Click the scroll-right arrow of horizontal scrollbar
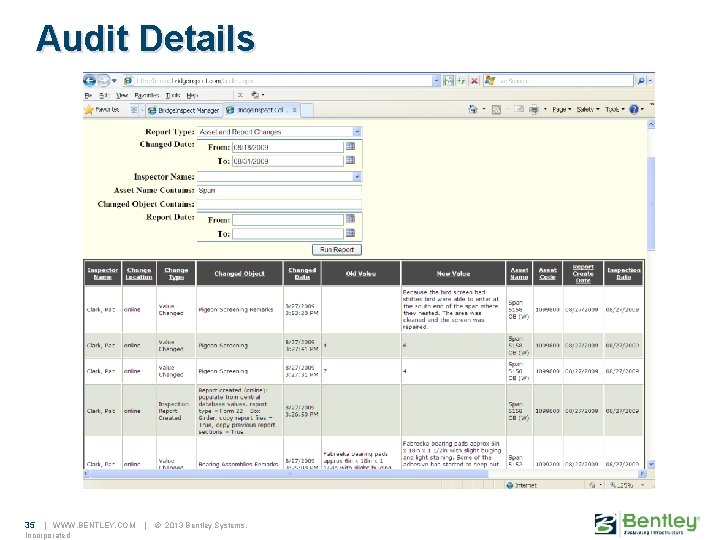Screen dimensions: 720x540 (642, 473)
